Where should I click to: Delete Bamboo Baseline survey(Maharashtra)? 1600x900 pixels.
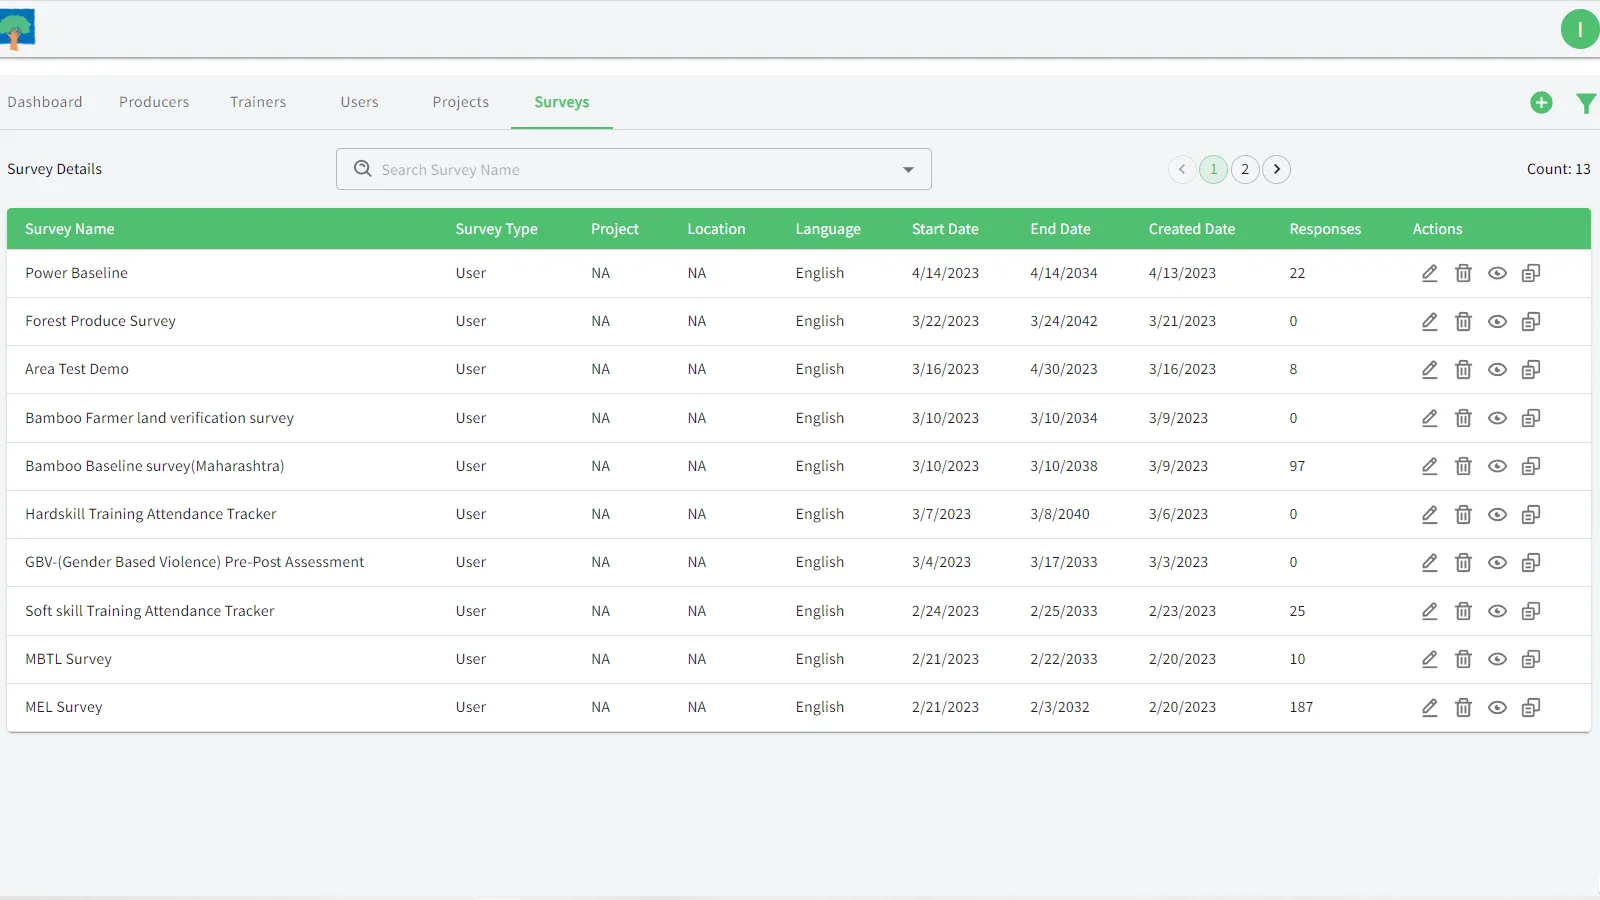(1463, 466)
